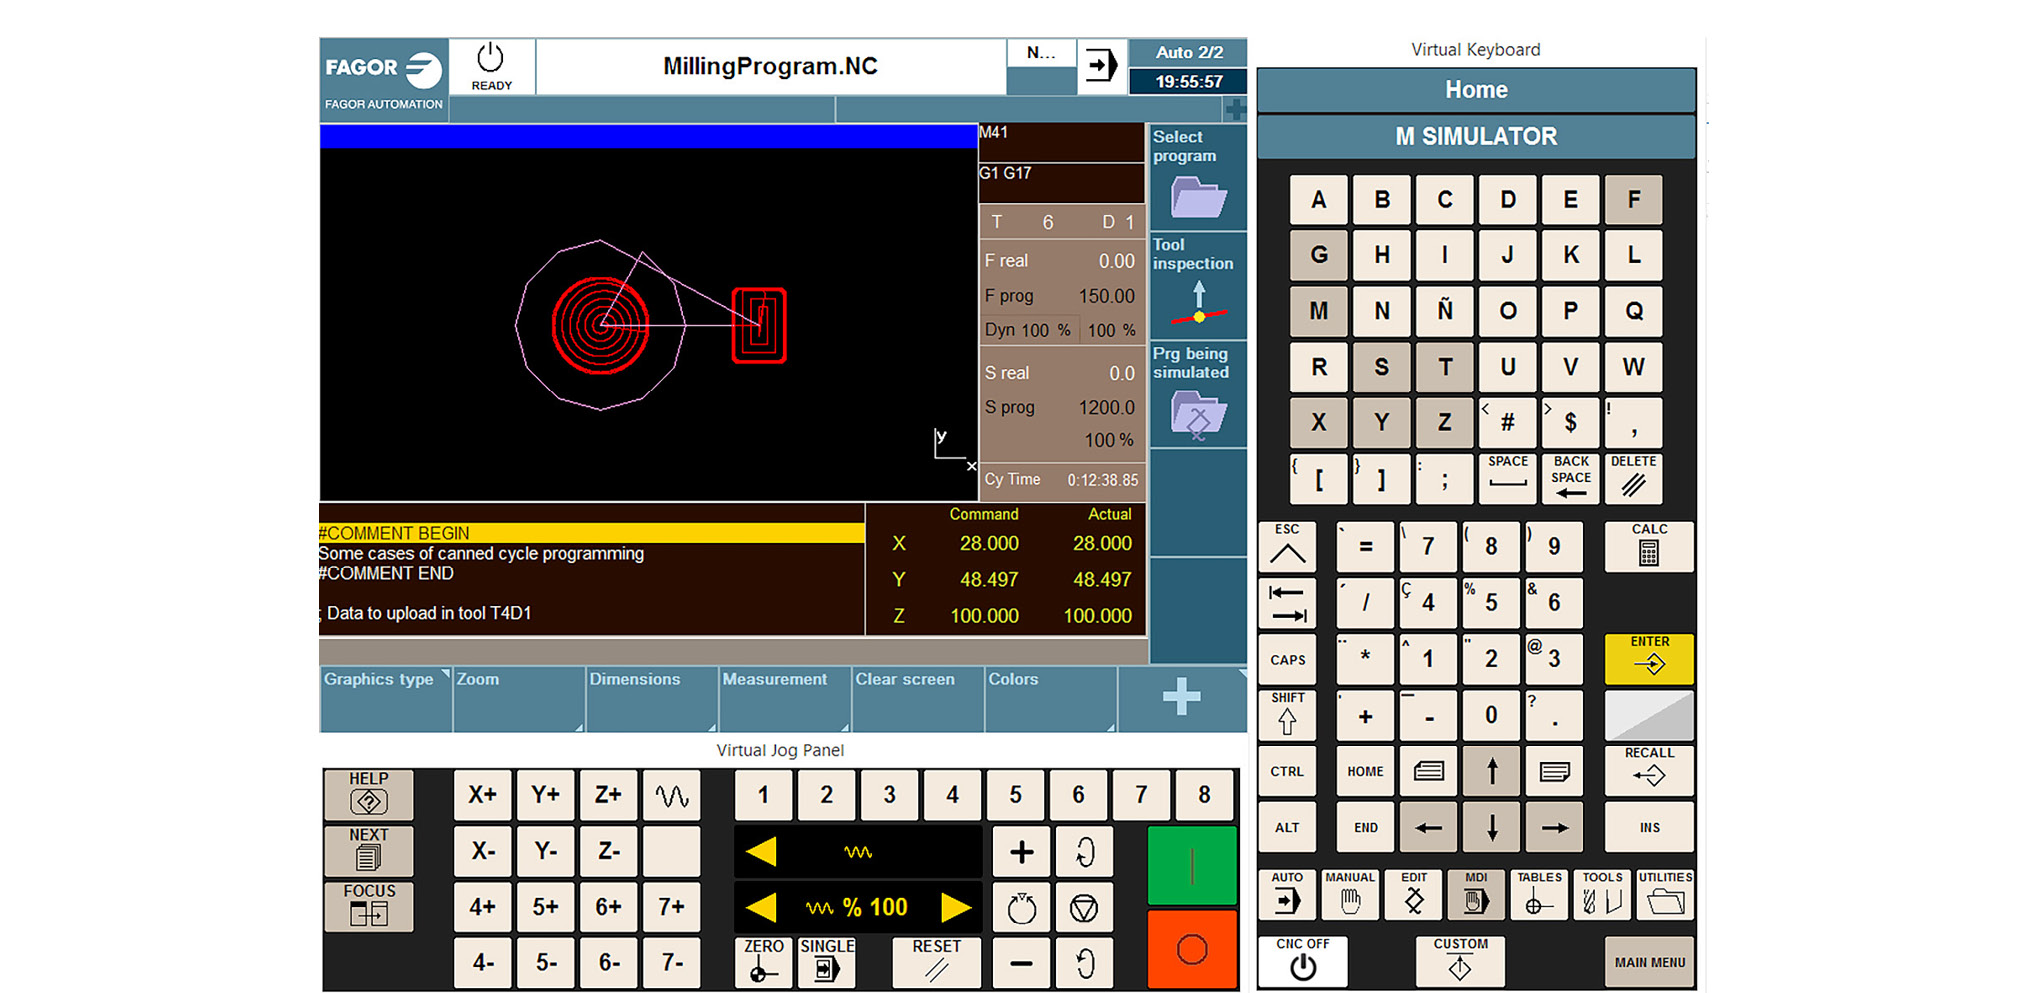
Task: Toggle the CAPS key
Action: pos(1287,659)
